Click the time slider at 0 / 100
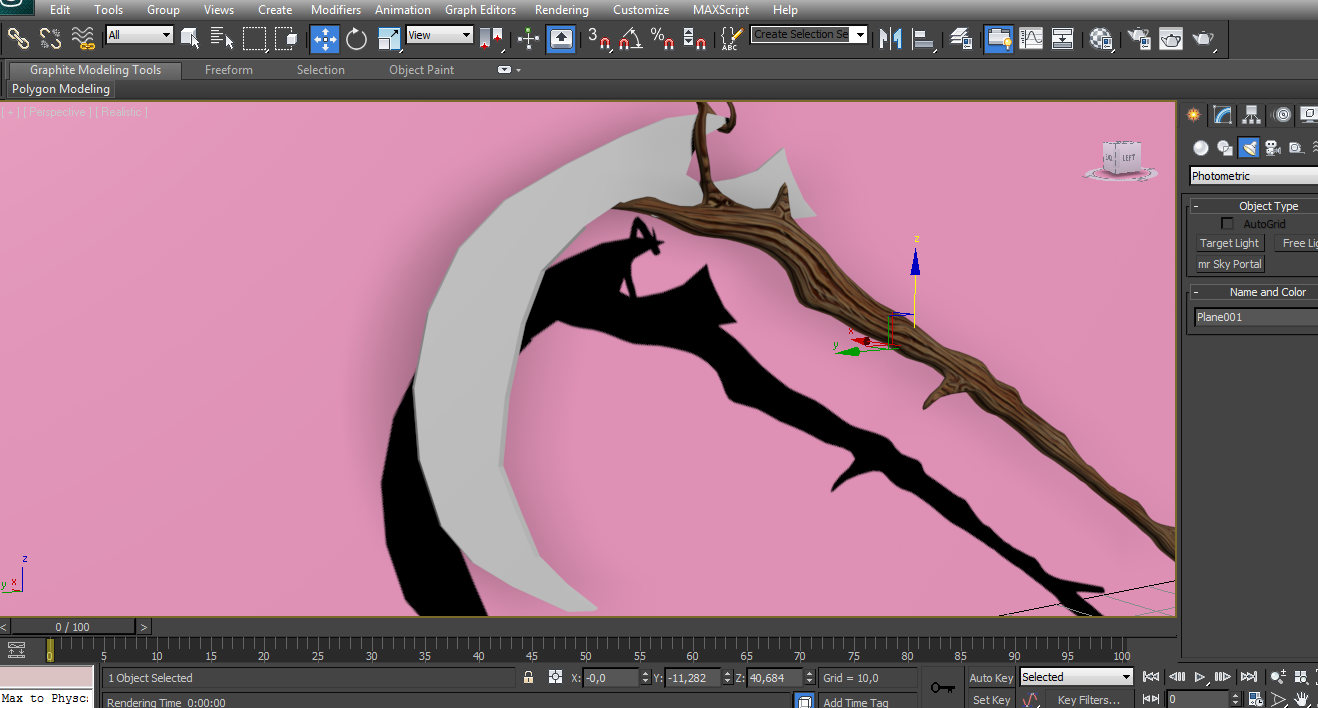Image resolution: width=1318 pixels, height=708 pixels. (72, 627)
